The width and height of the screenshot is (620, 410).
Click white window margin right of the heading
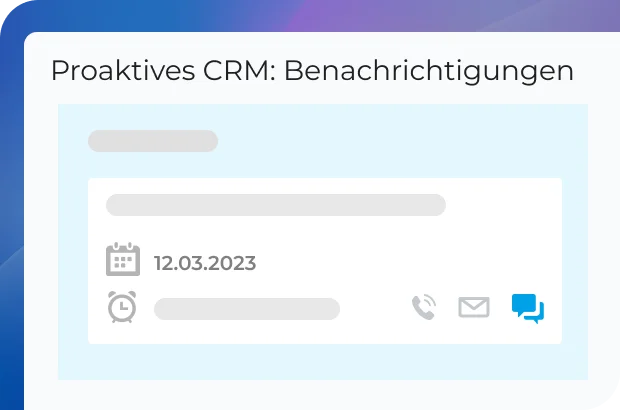pos(598,71)
